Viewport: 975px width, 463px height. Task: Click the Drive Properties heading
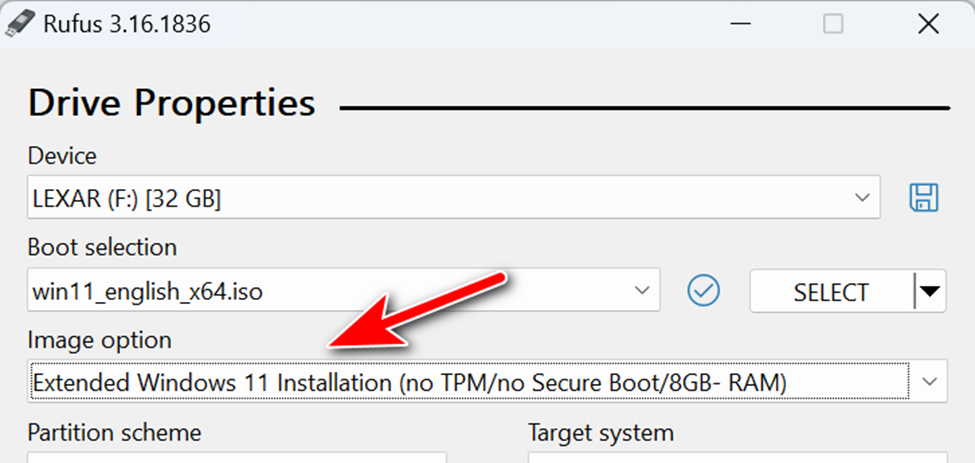point(172,103)
